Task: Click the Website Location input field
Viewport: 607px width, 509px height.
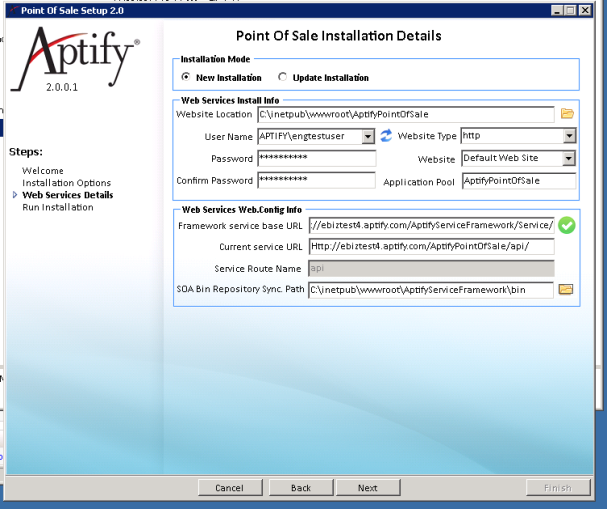Action: 406,115
